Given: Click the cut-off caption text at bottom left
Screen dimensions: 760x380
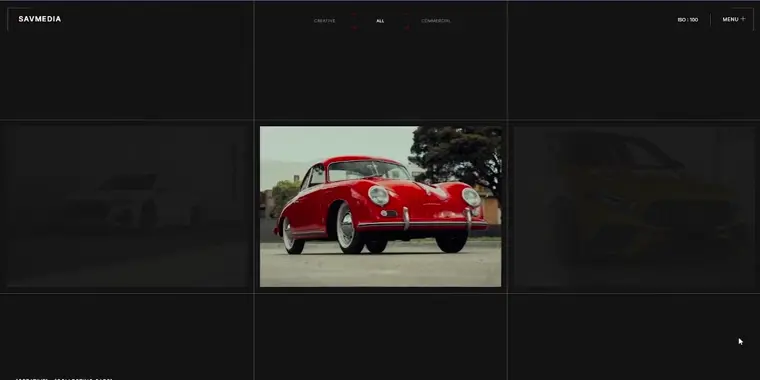Looking at the screenshot, I should 64,379.
